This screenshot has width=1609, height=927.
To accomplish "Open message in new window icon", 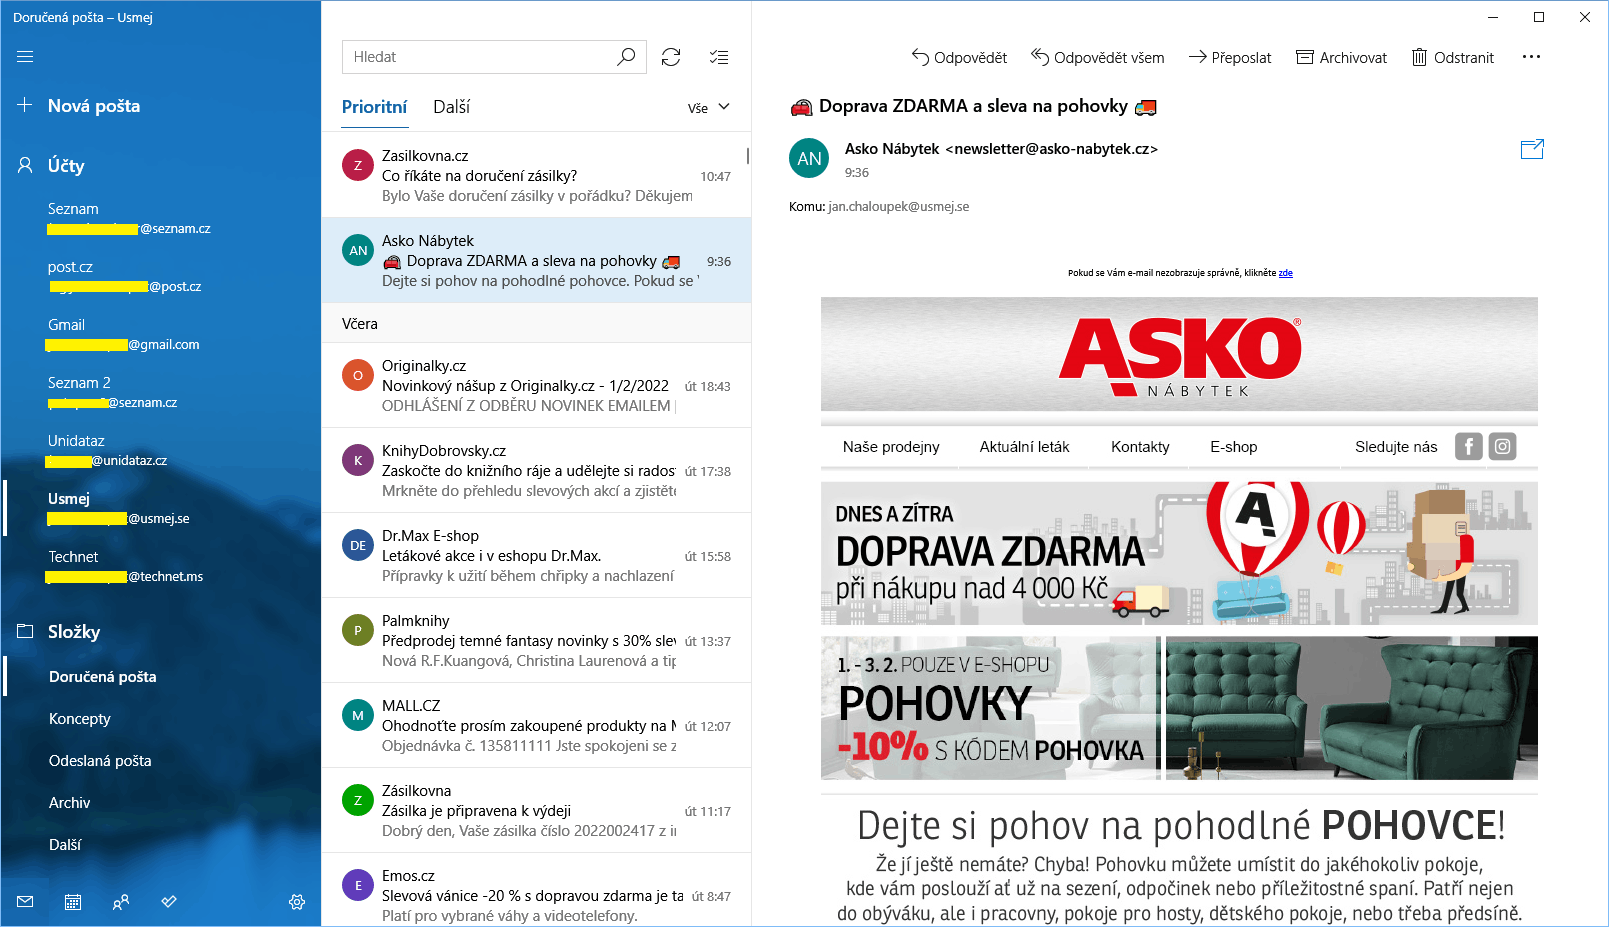I will tap(1532, 149).
